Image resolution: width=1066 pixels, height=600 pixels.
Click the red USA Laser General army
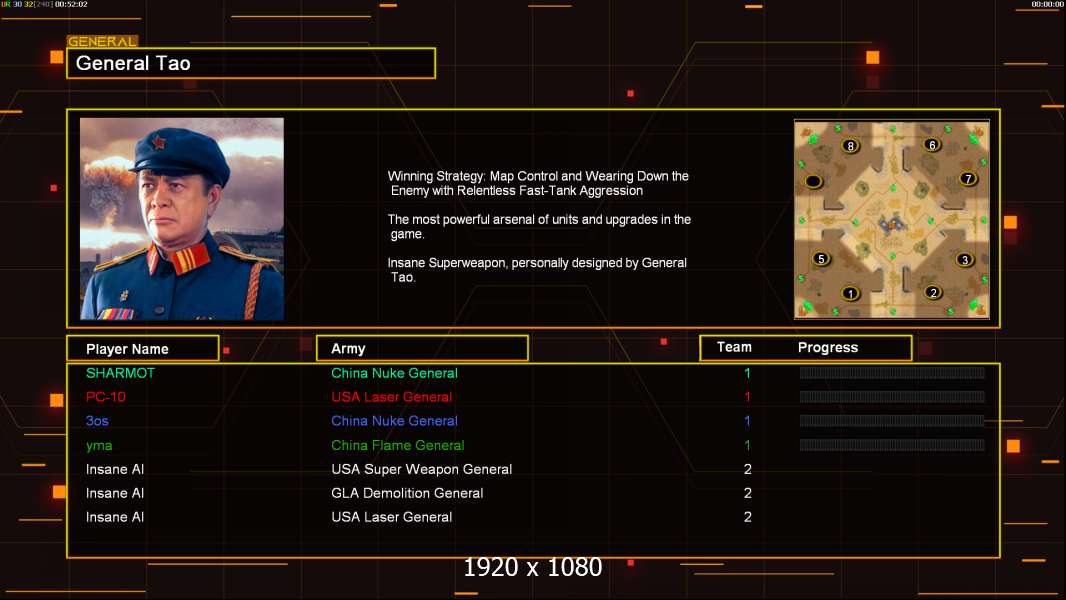click(392, 397)
